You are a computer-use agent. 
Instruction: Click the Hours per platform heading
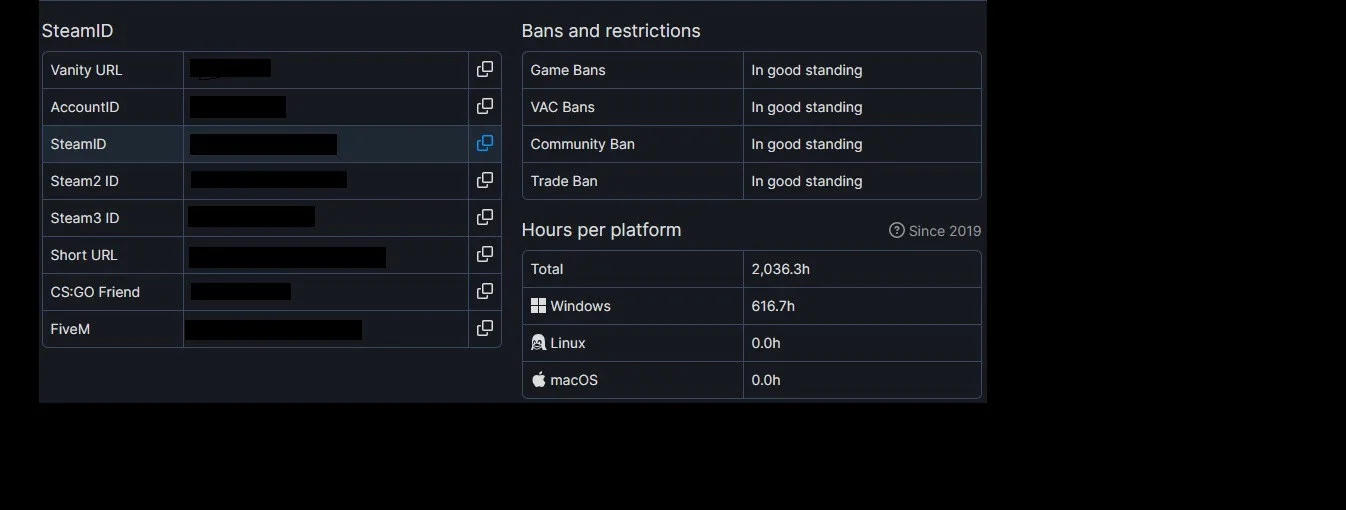[601, 230]
